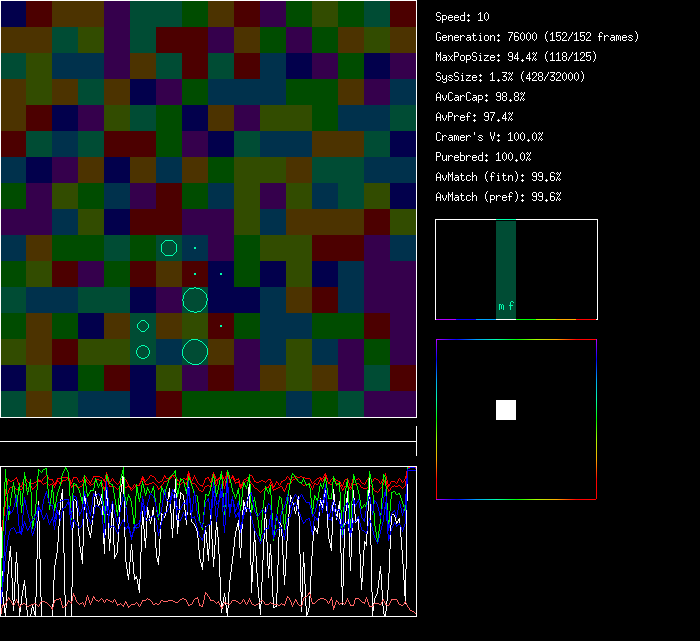Click the upper of two small circles
The height and width of the screenshot is (641, 700).
(x=143, y=326)
